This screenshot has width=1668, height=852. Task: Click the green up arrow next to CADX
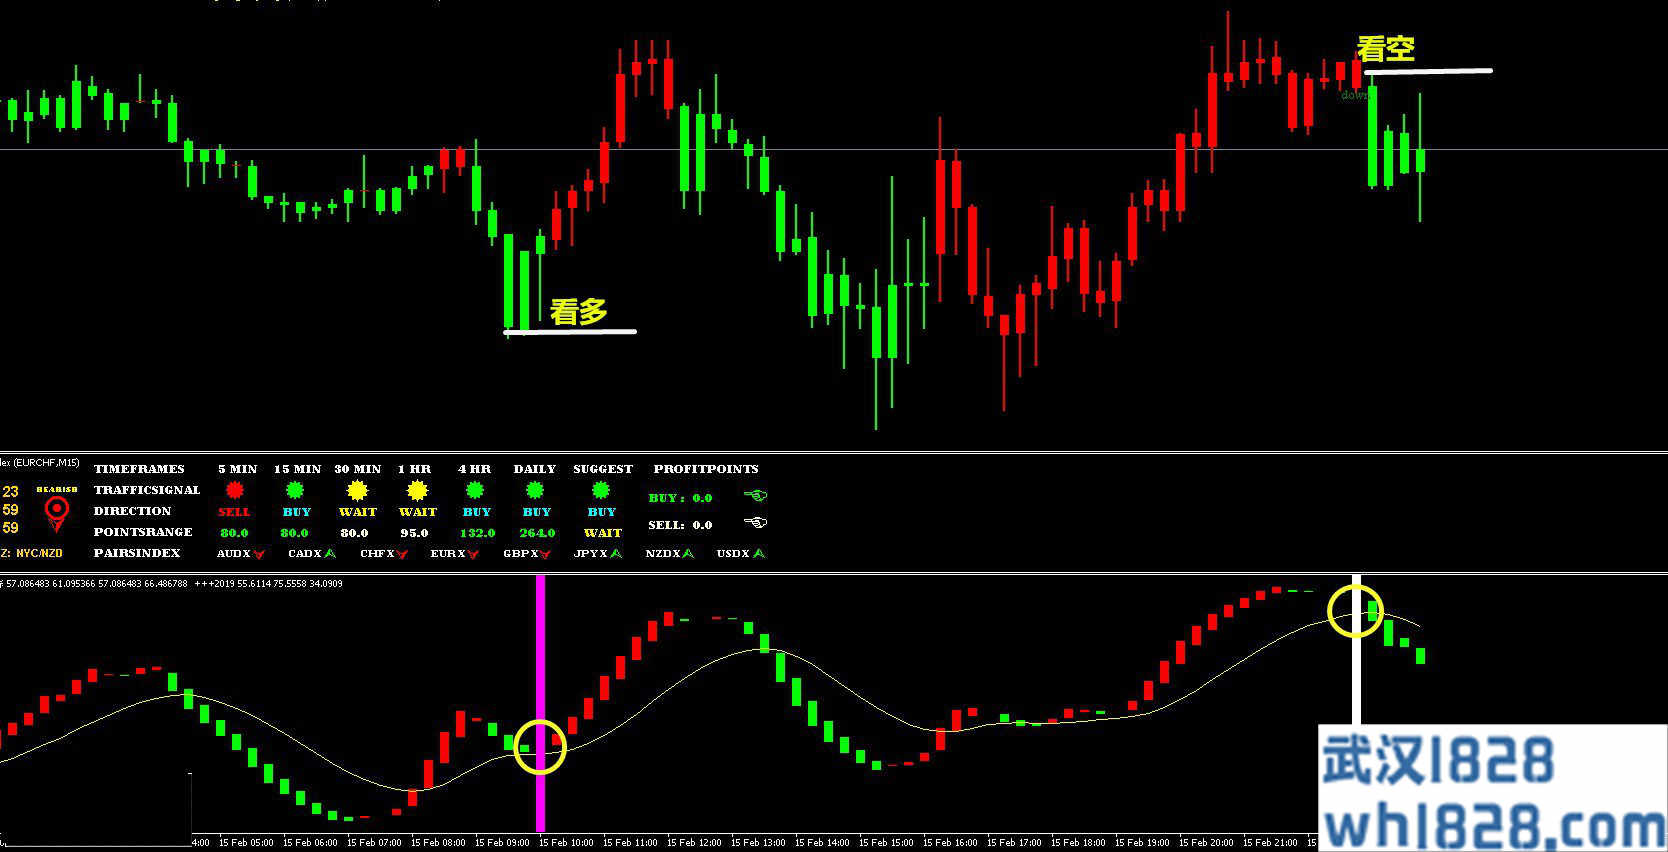pos(330,553)
